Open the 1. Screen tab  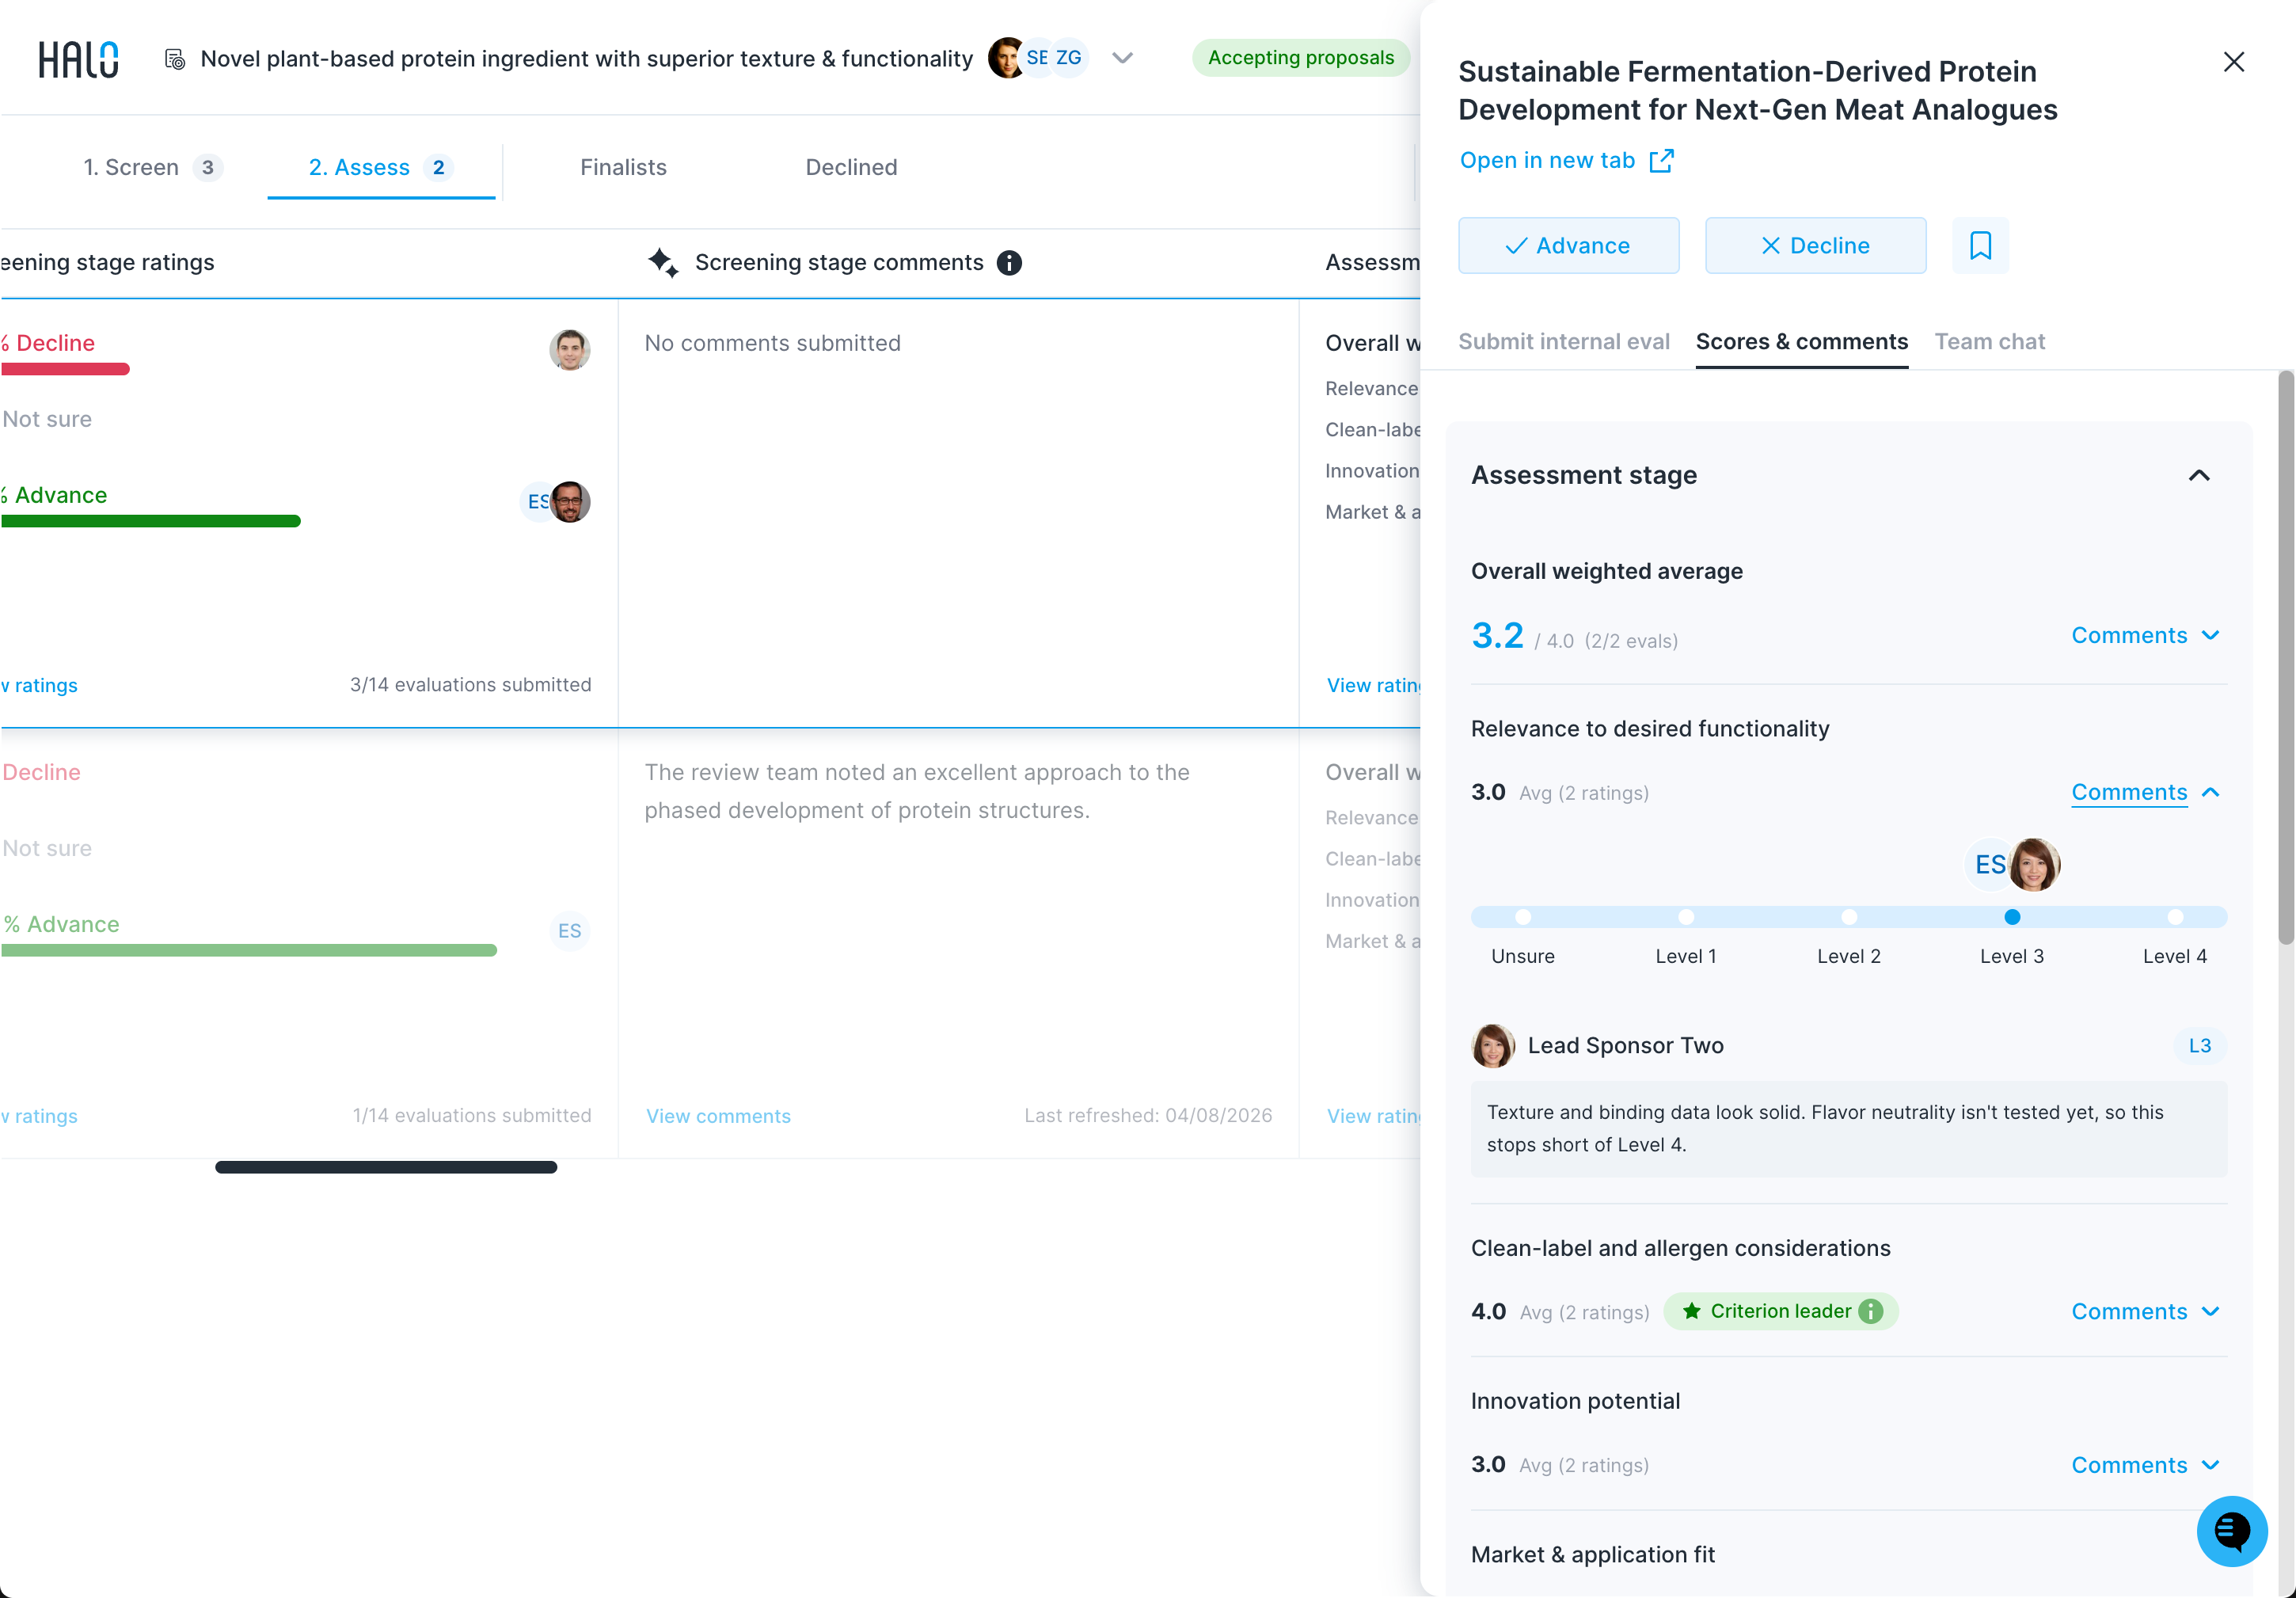(x=152, y=167)
